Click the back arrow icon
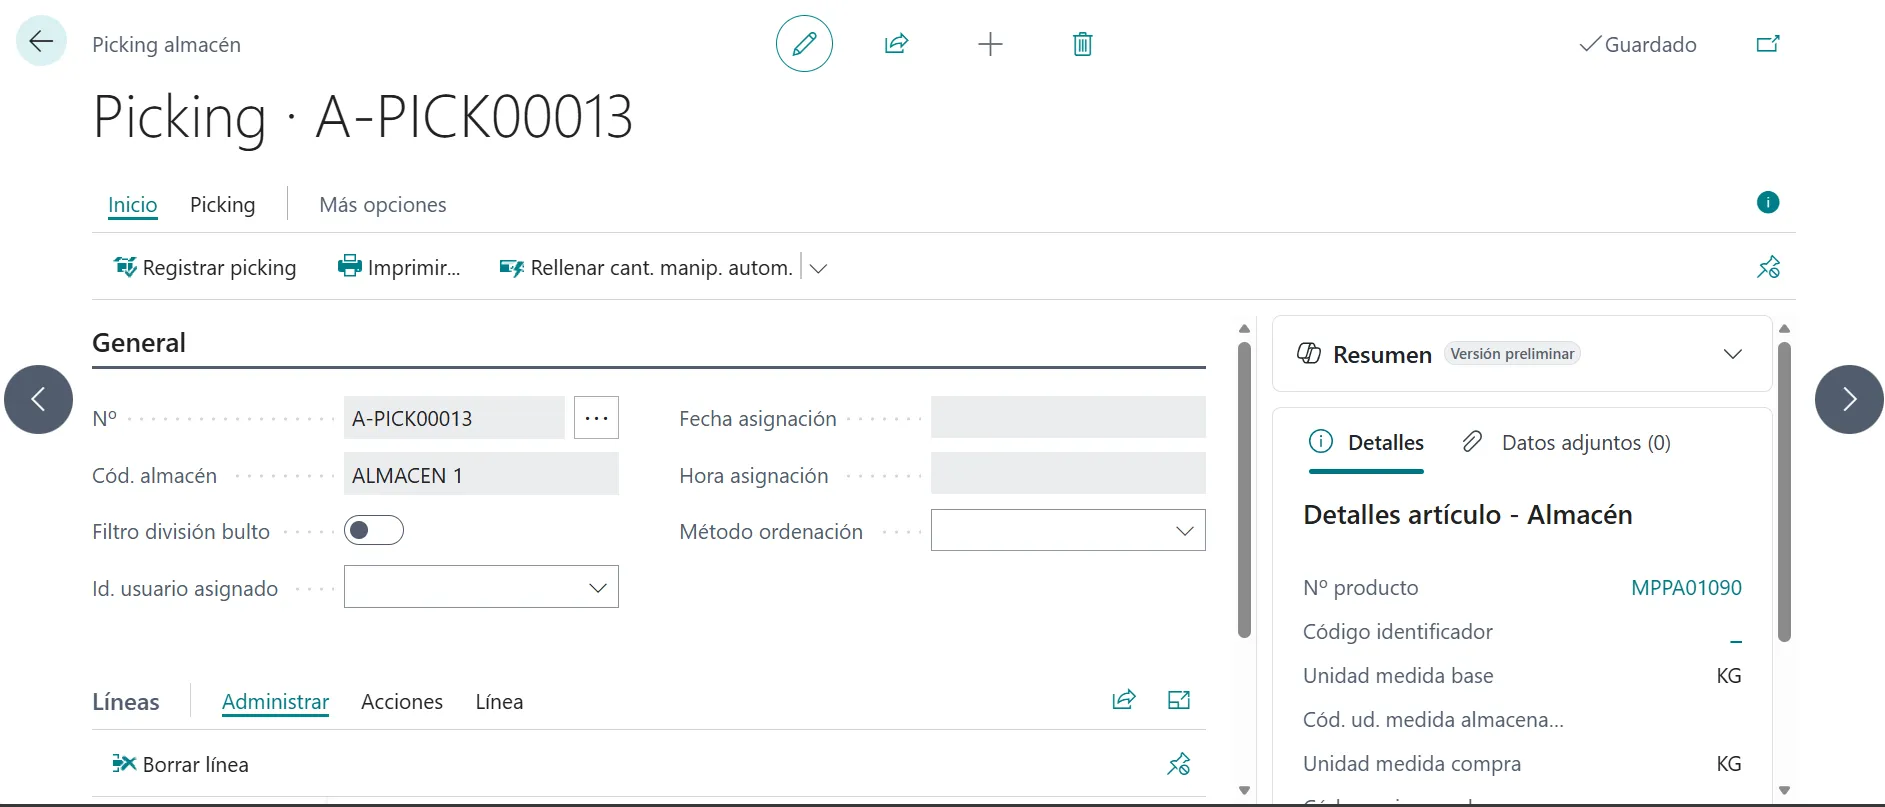Screen dimensions: 1885x807 click(41, 42)
